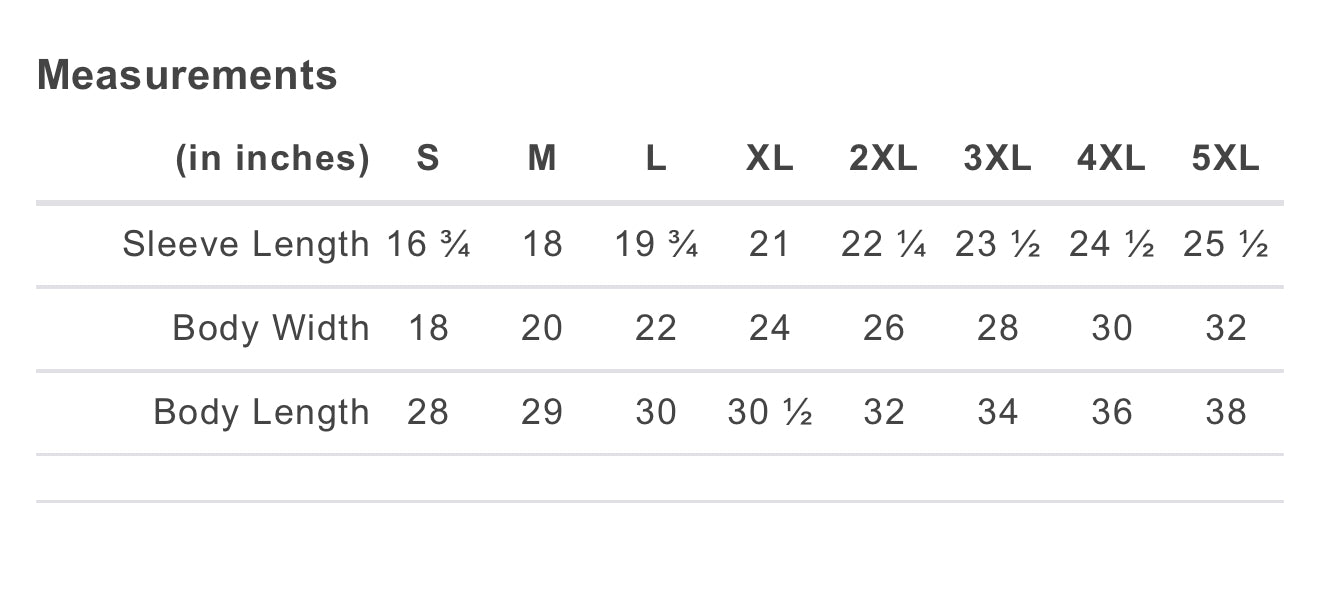Click the 19 ¾ sleeve length for L

(x=656, y=244)
